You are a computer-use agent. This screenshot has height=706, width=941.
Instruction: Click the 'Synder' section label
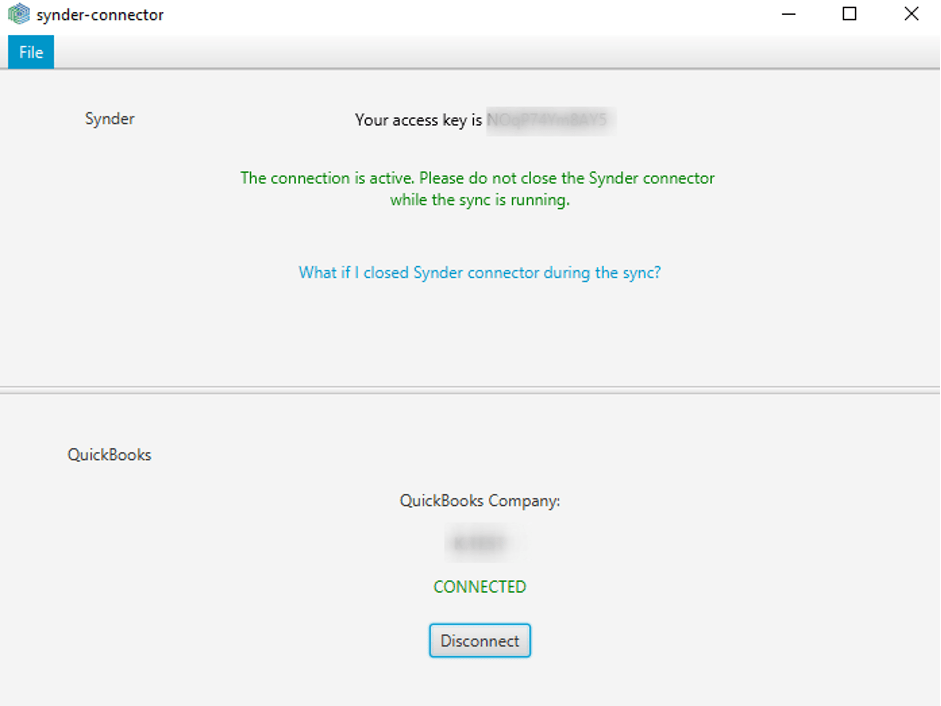(110, 119)
